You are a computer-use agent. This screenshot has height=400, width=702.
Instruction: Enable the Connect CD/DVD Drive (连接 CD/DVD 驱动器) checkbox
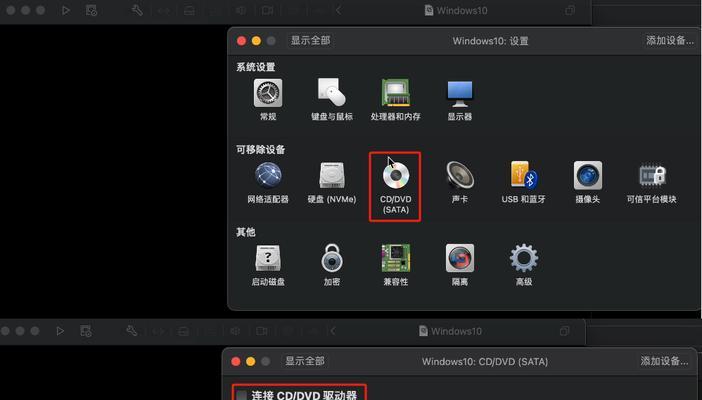tap(242, 395)
